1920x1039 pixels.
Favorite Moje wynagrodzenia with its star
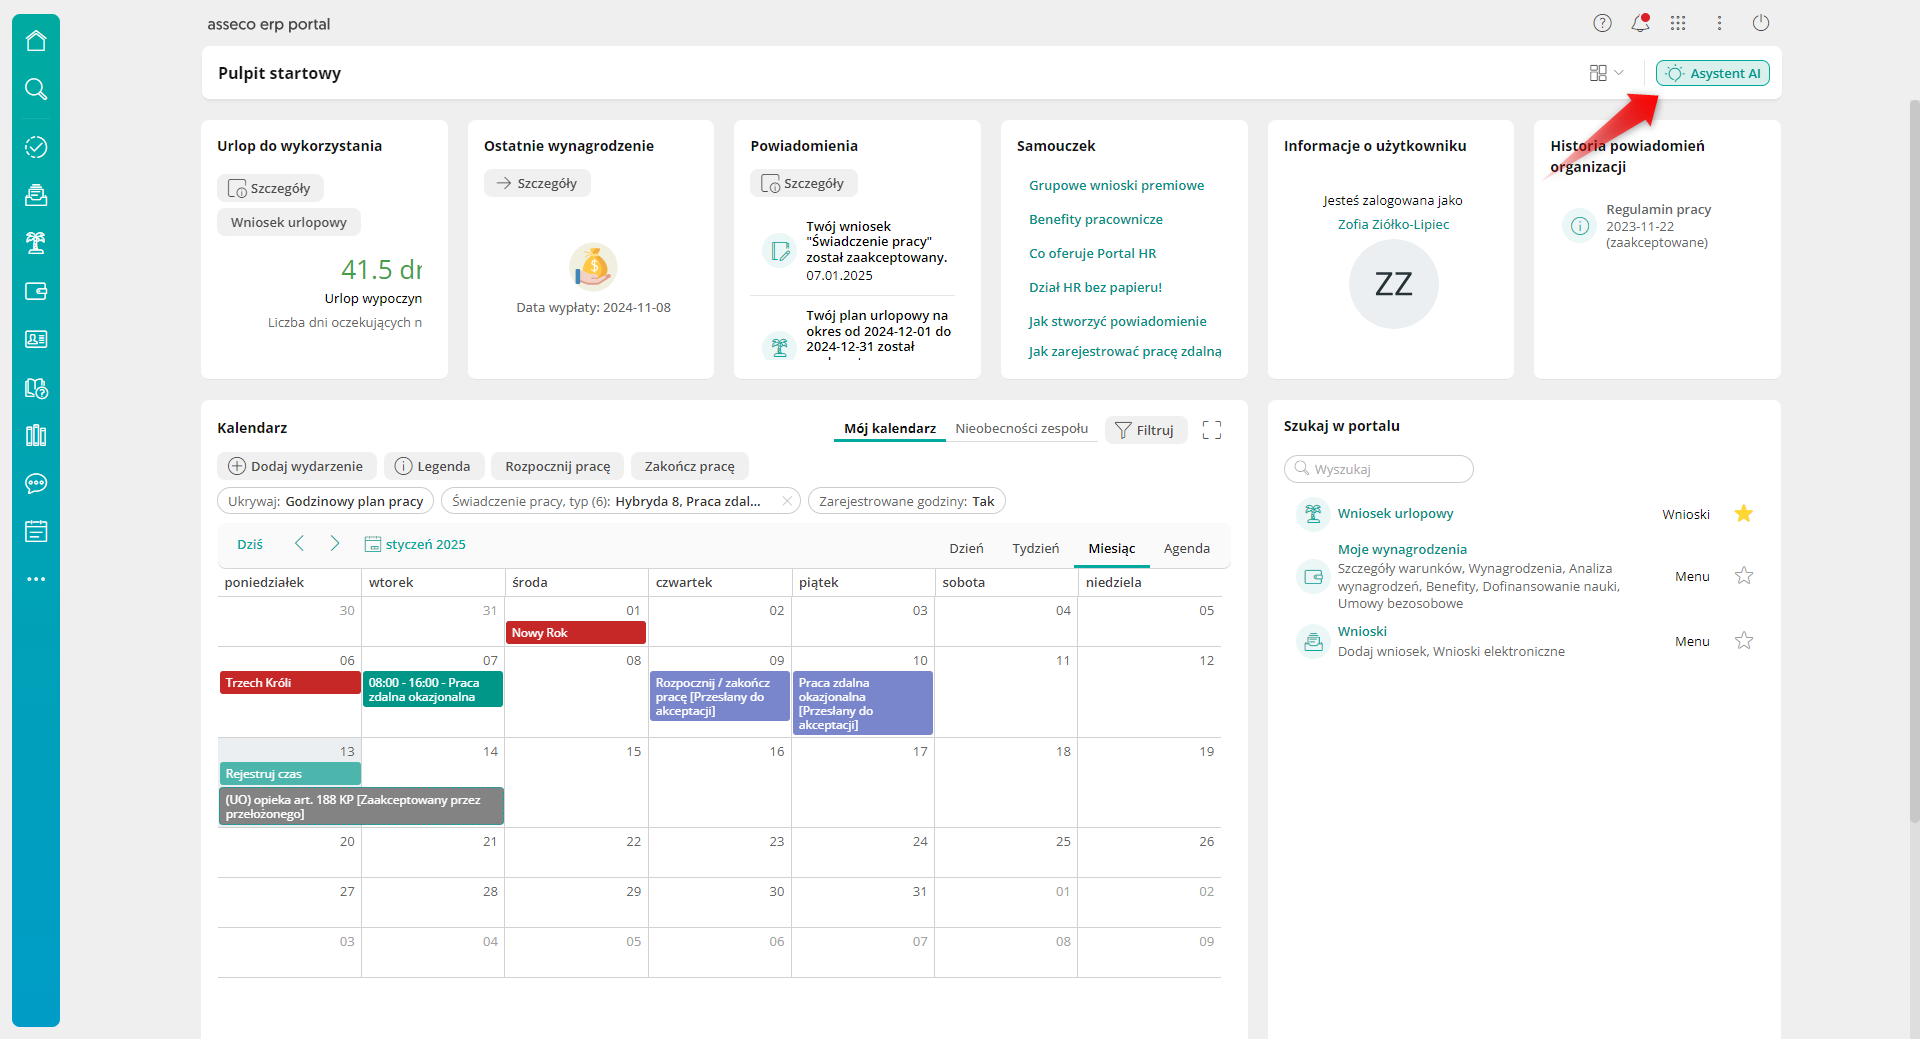tap(1744, 576)
